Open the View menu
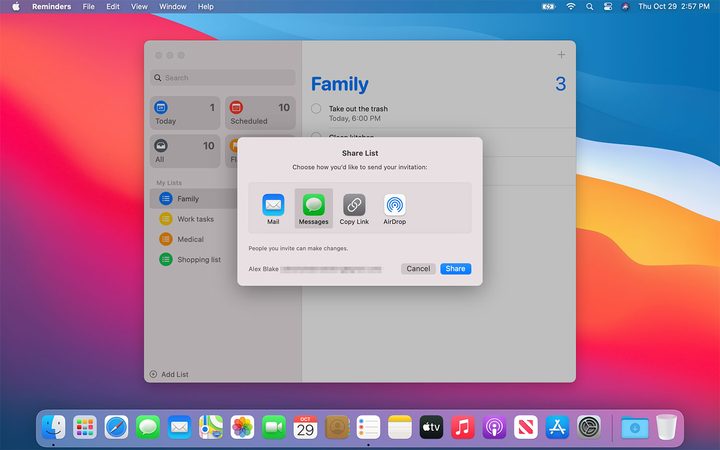Image resolution: width=720 pixels, height=450 pixels. tap(139, 6)
